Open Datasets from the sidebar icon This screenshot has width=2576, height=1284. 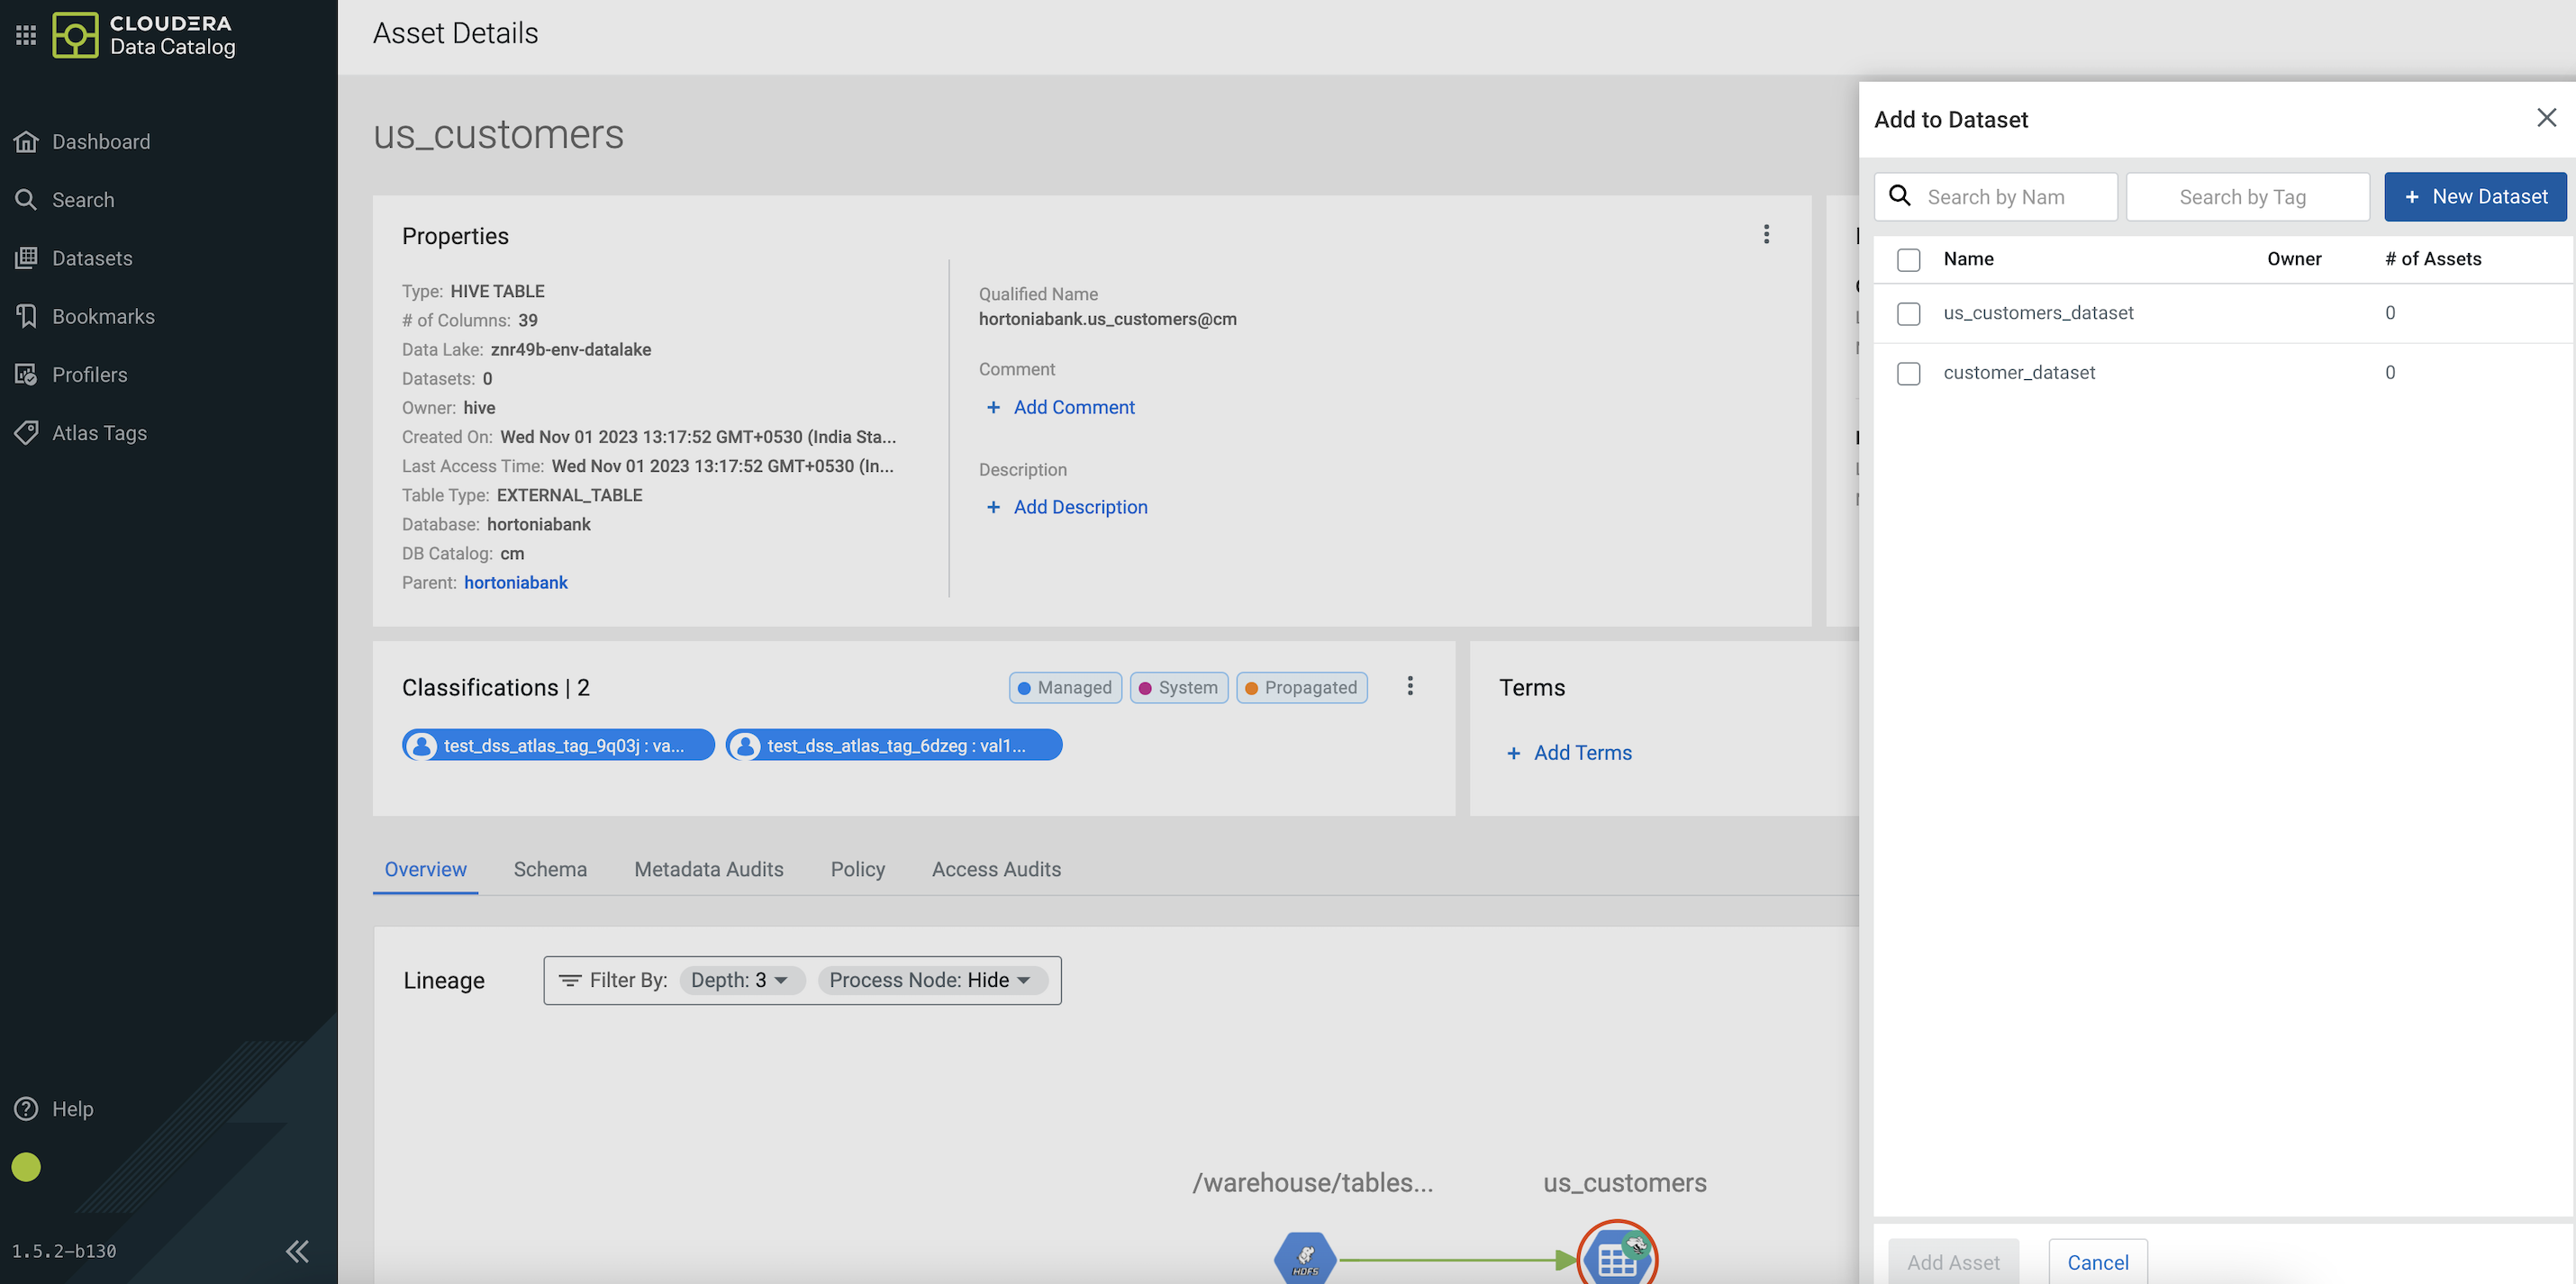click(26, 258)
